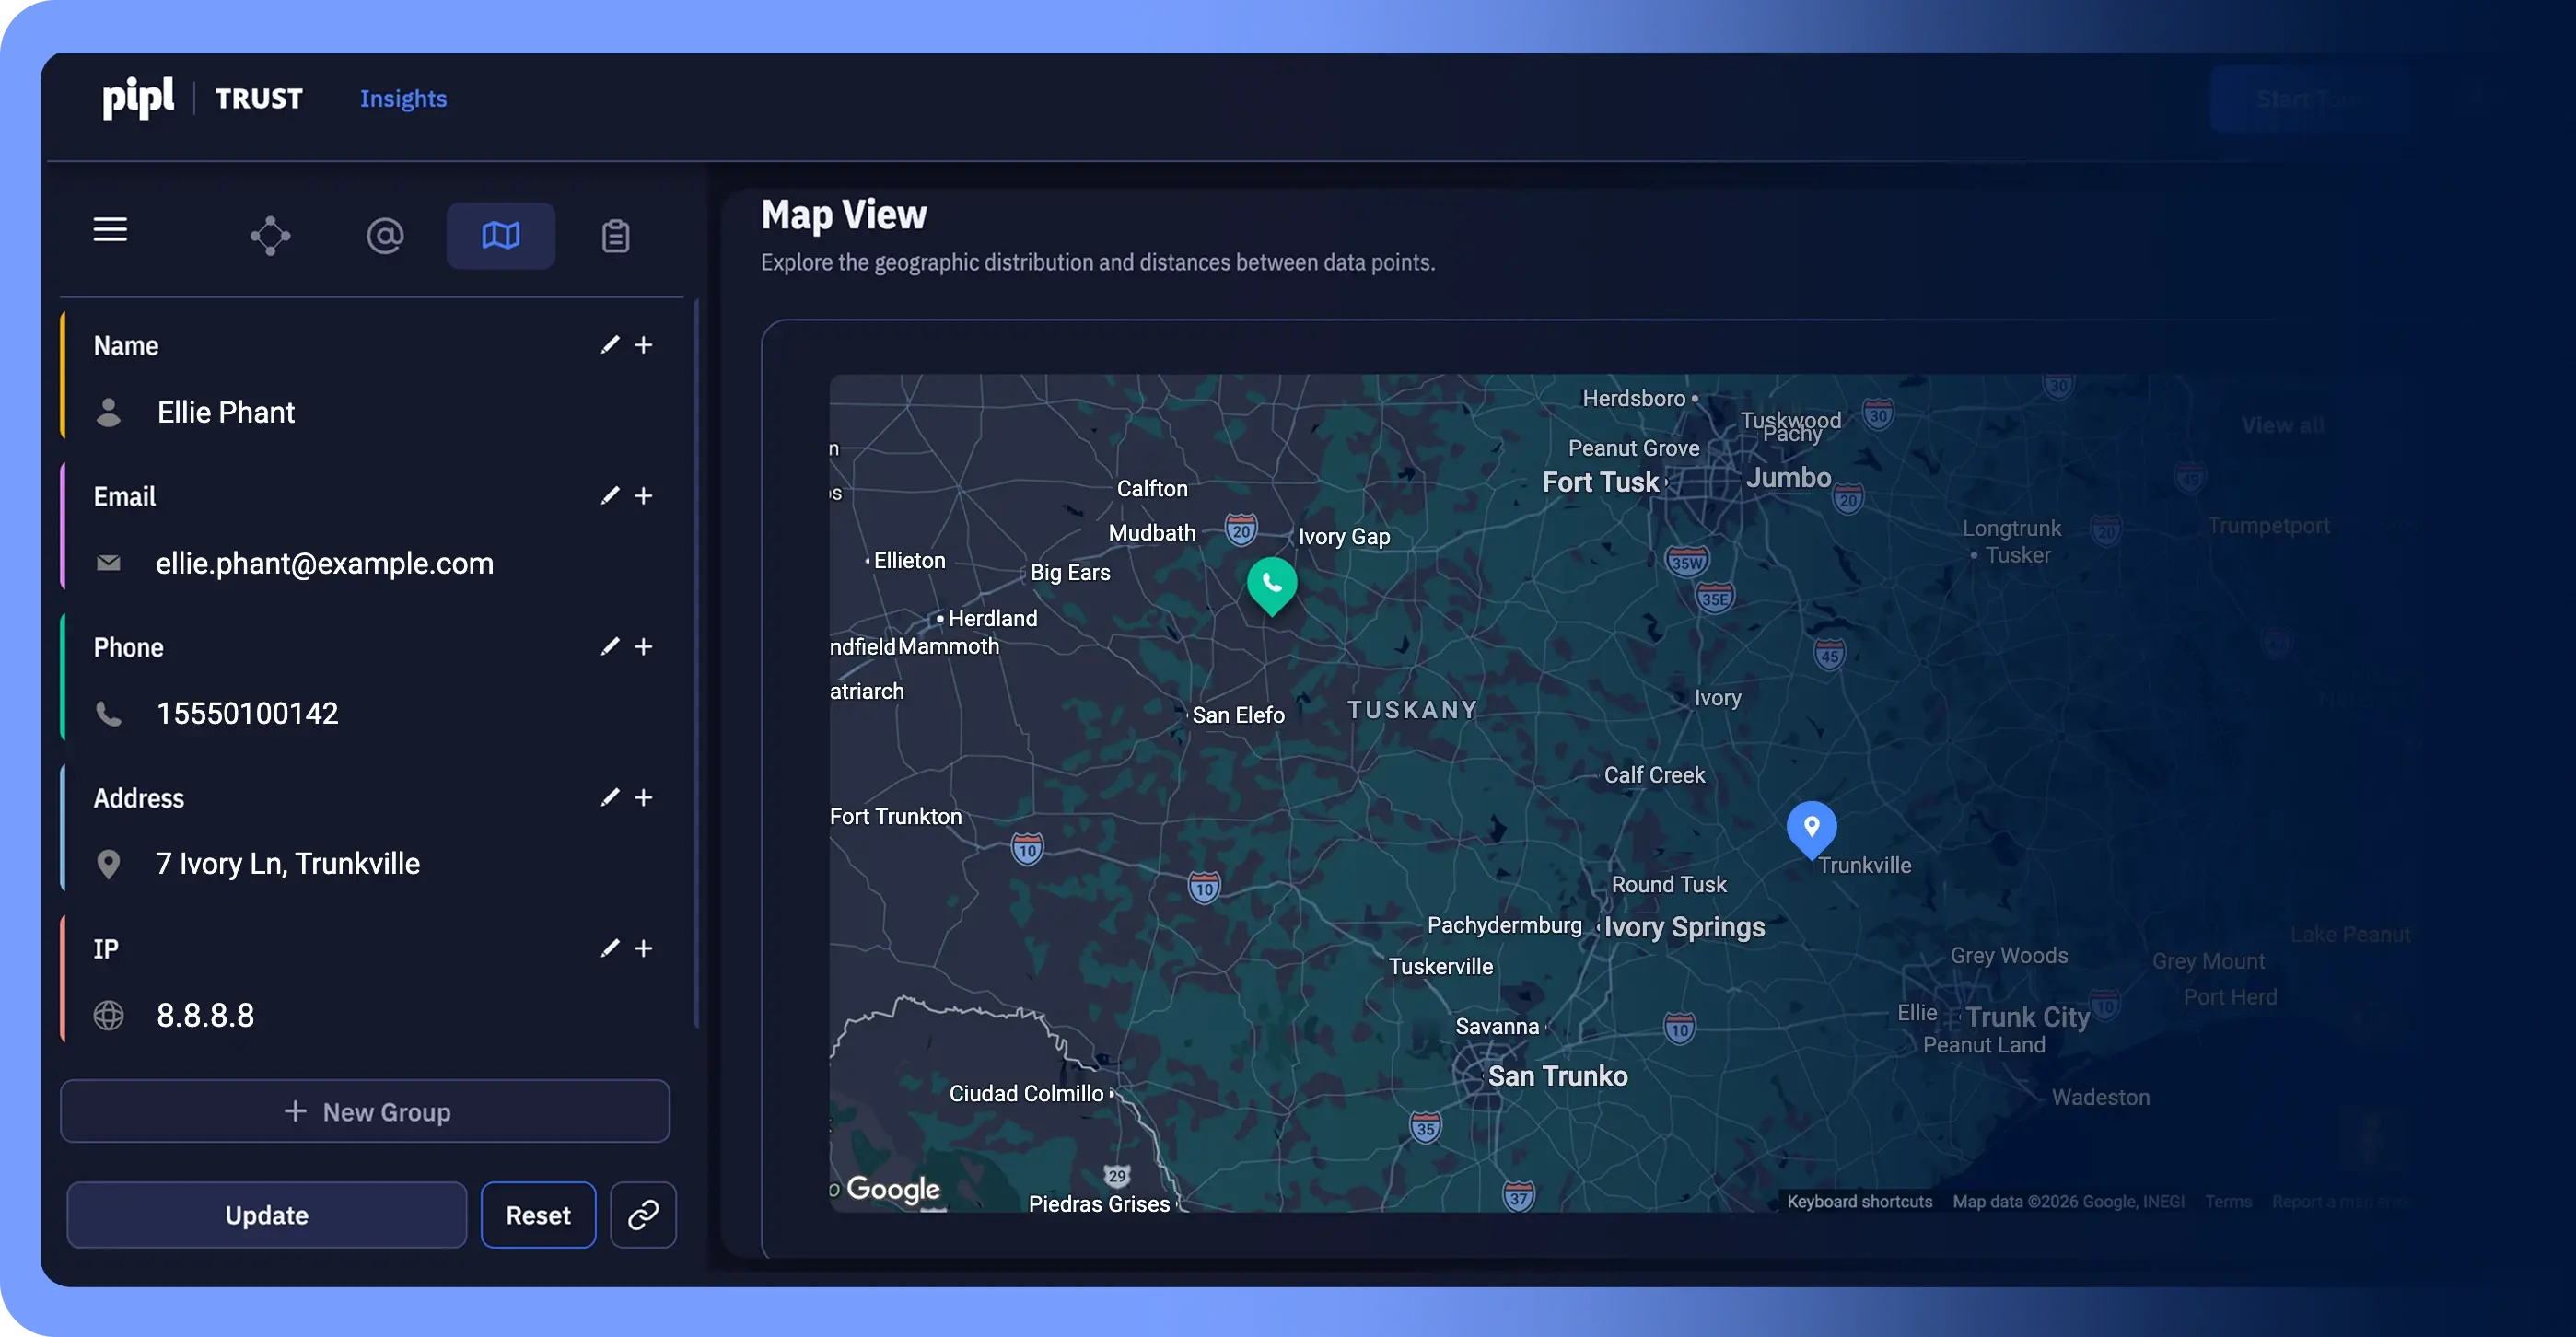Switch to the graph network view icon

(x=270, y=236)
